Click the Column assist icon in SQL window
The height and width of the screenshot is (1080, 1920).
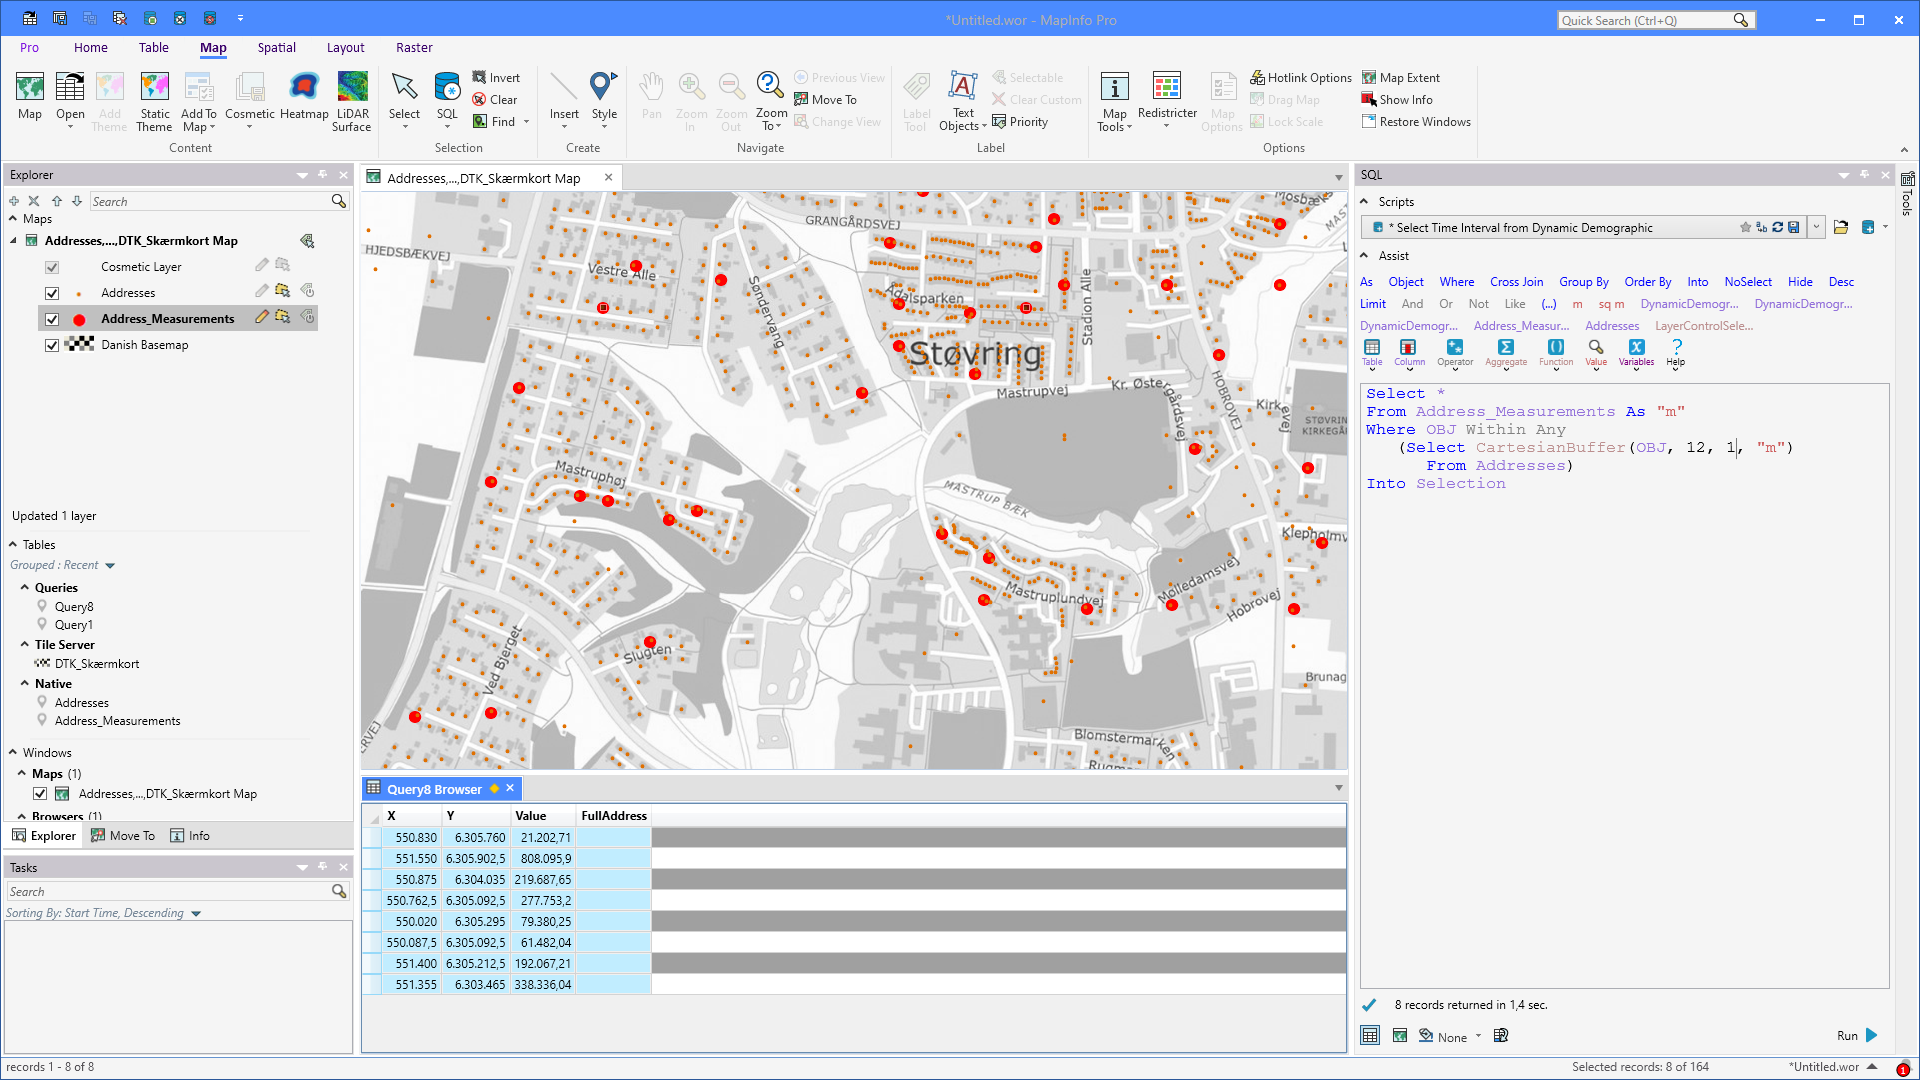click(1409, 348)
